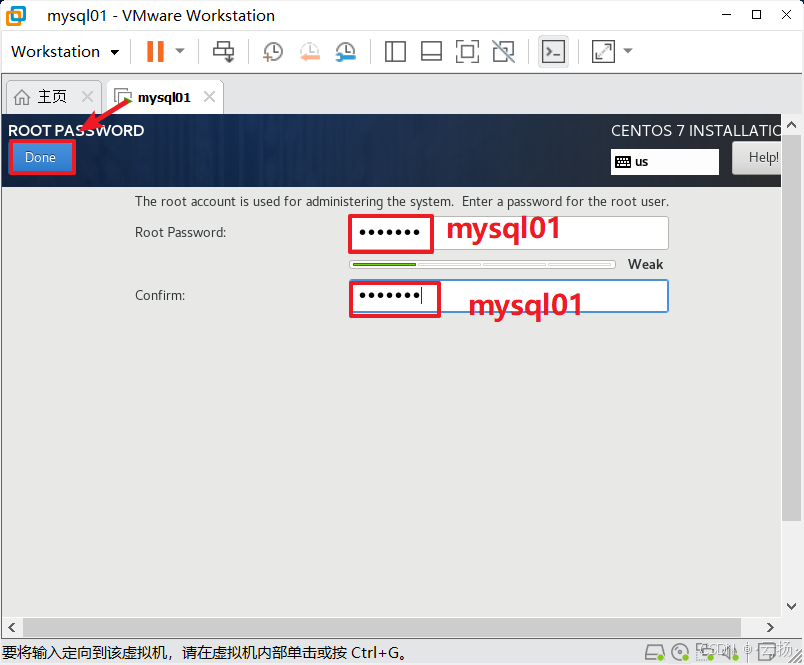Click the network adapter status icon
The image size is (804, 665).
pos(706,651)
